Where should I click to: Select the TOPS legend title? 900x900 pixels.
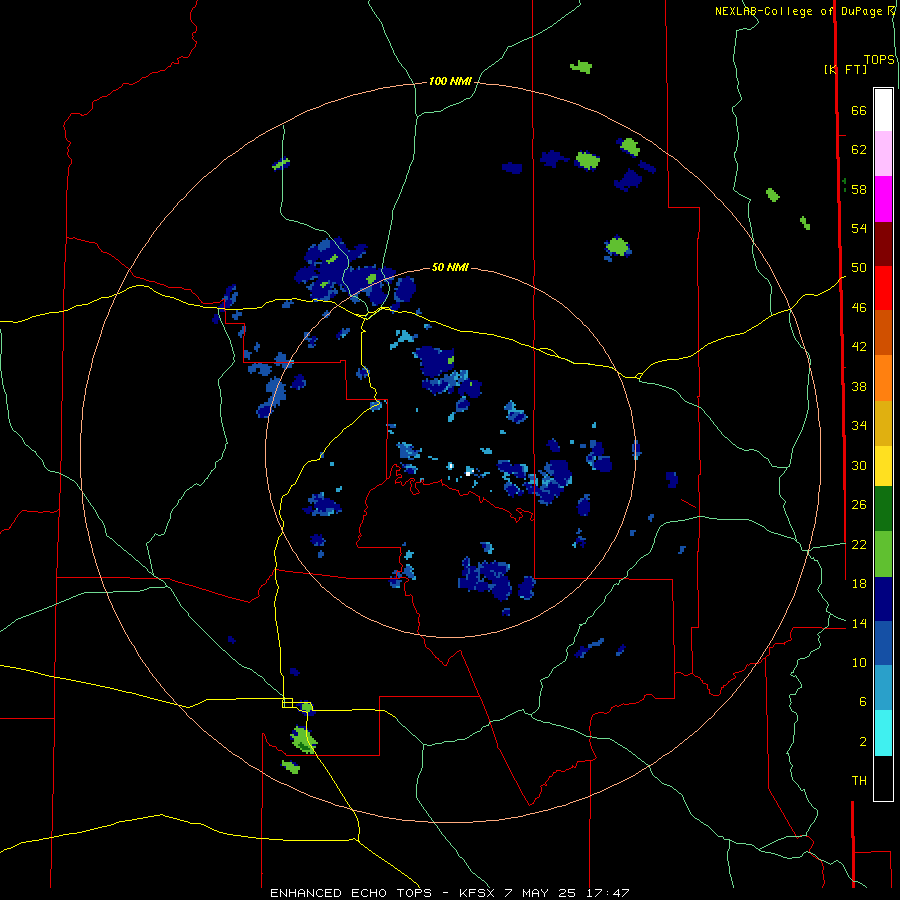tap(879, 60)
